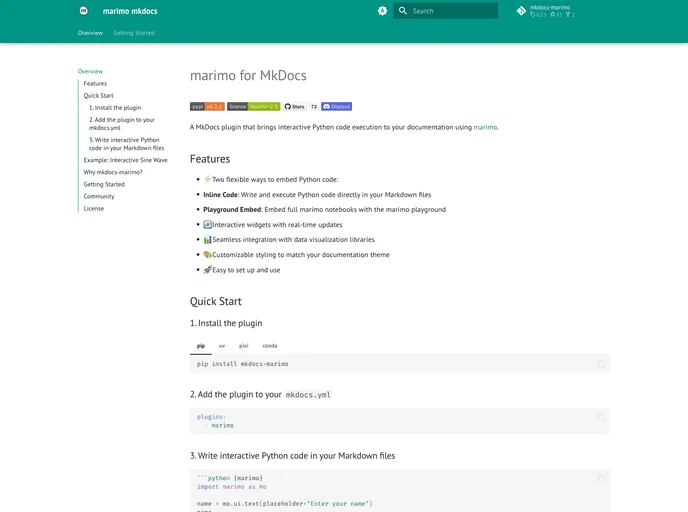Screen dimensions: 688x512
Task: Copy the python marimo code block
Action: (601, 478)
